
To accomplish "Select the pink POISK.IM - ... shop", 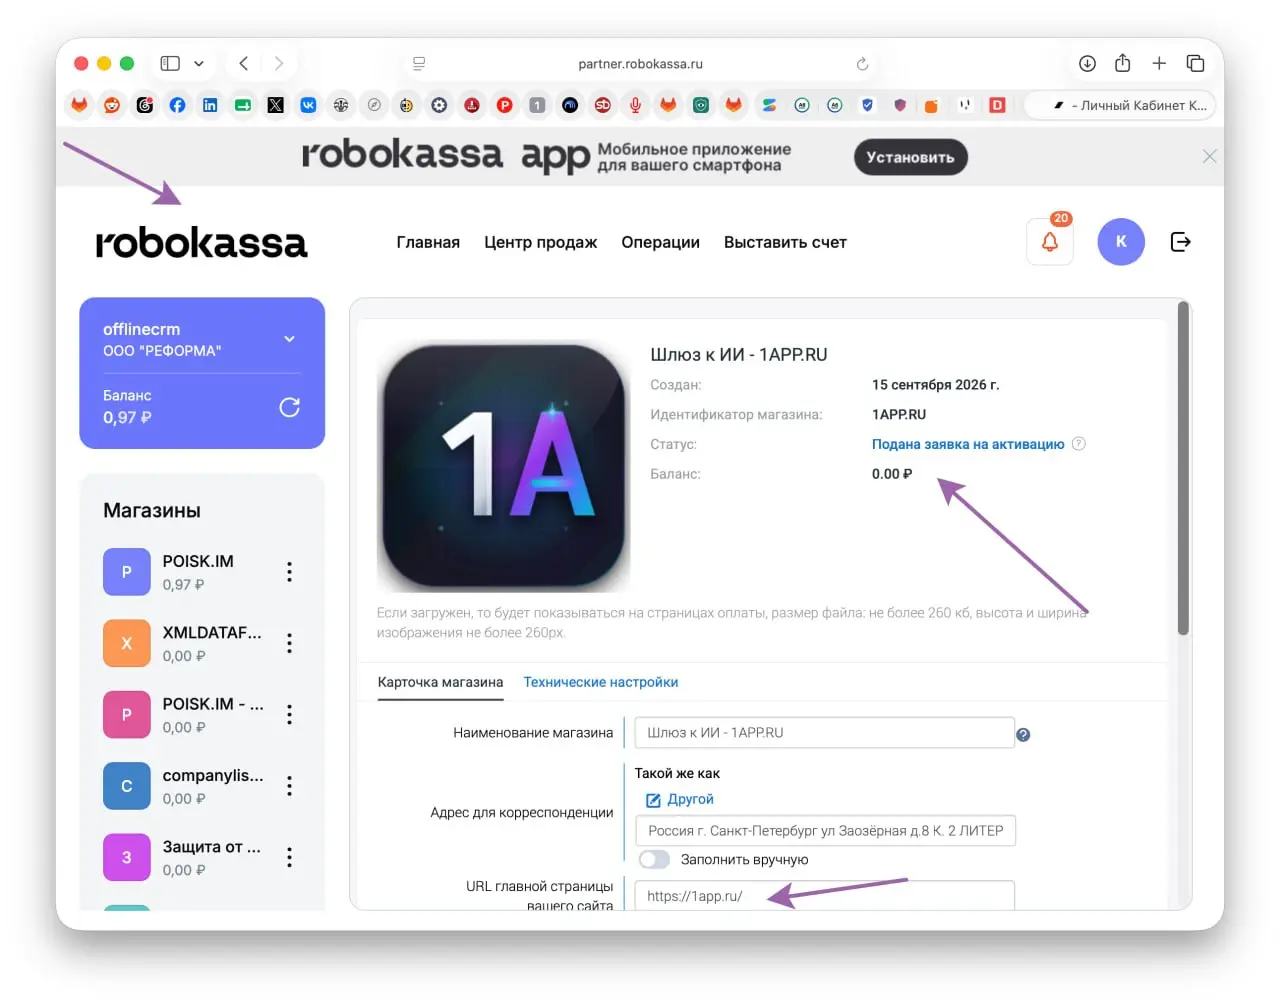I will tap(184, 714).
